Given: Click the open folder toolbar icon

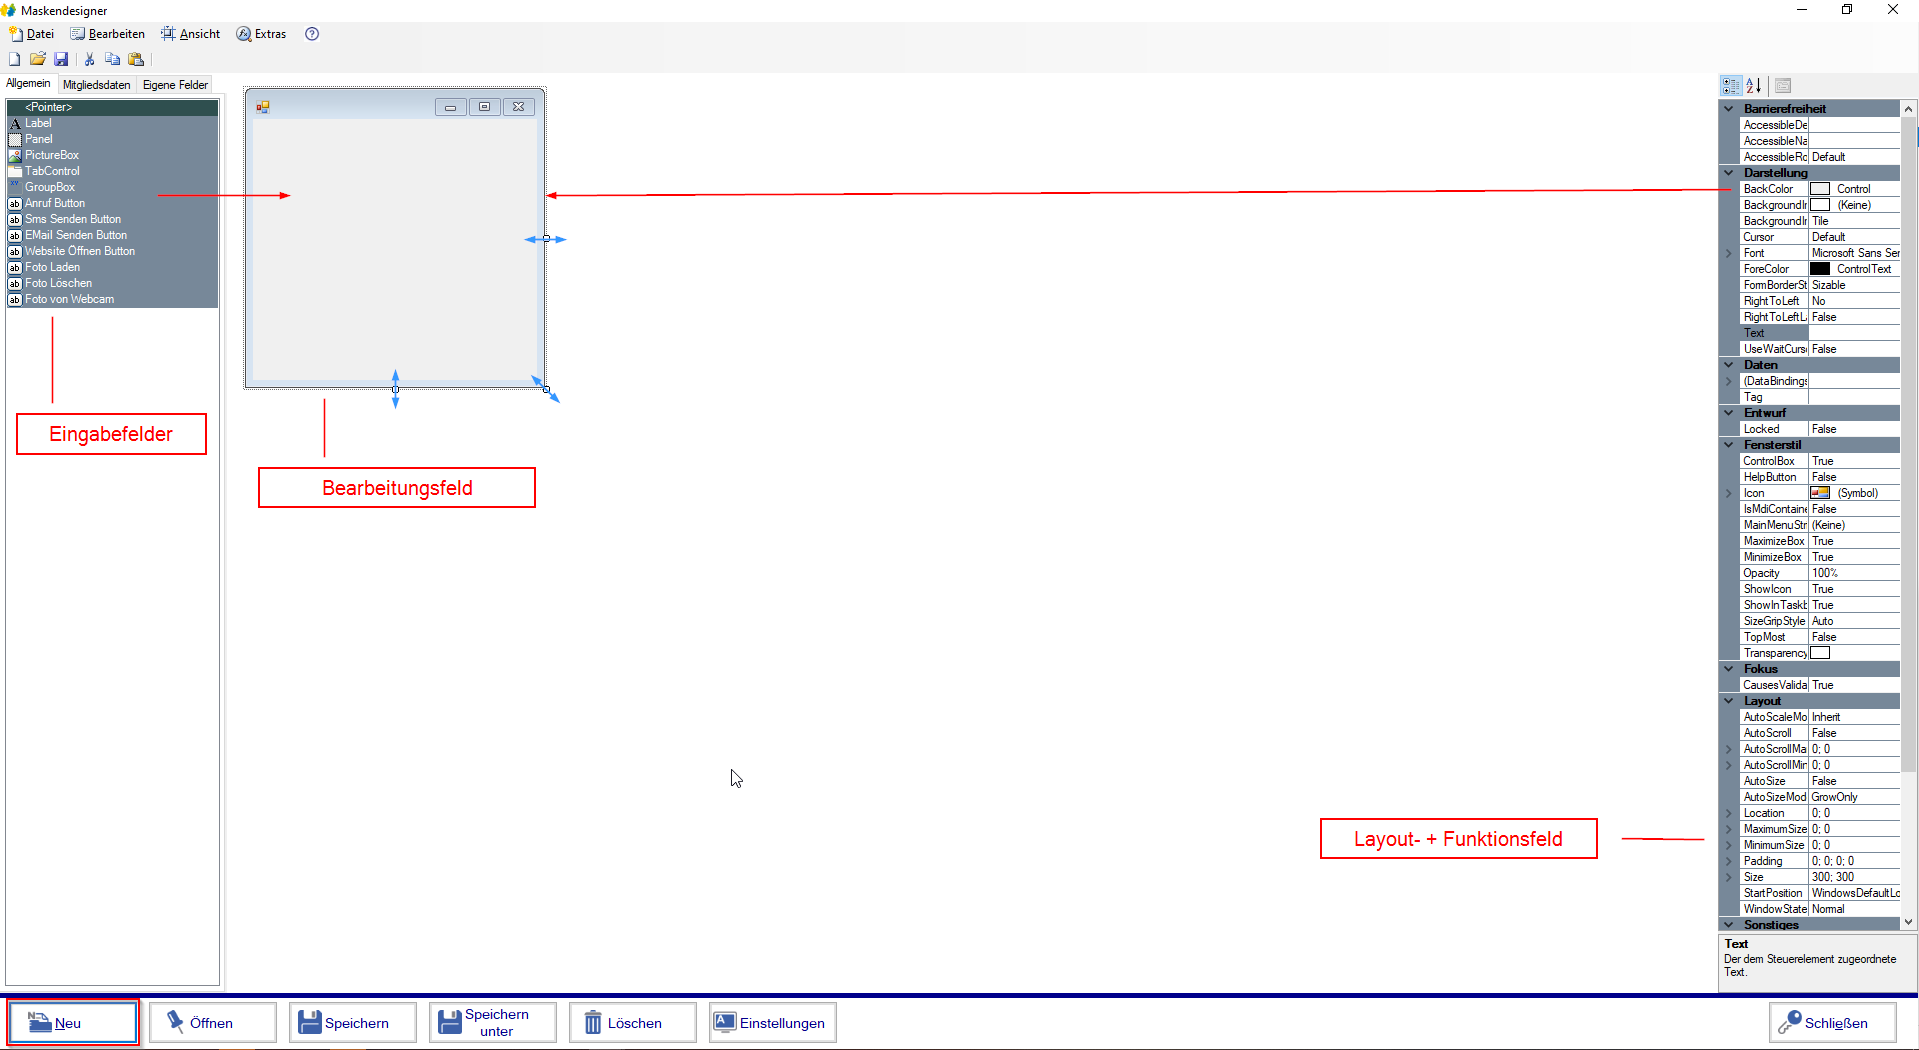Looking at the screenshot, I should (38, 60).
